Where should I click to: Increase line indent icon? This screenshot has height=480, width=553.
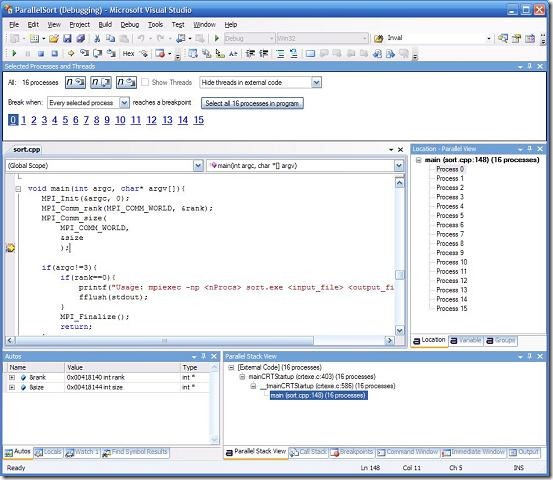point(264,54)
